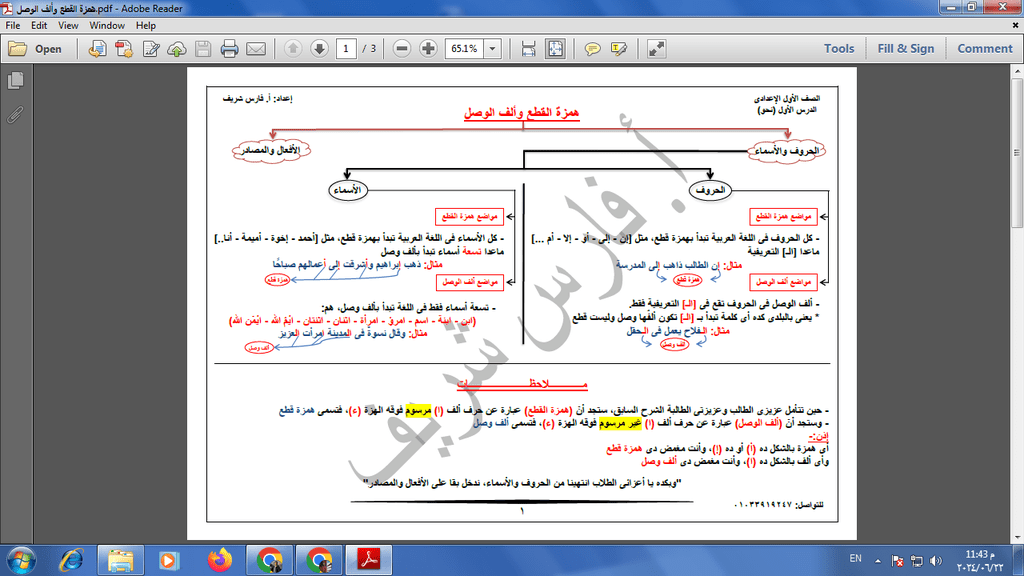1024x576 pixels.
Task: Show hidden tray icons arrow
Action: click(878, 560)
